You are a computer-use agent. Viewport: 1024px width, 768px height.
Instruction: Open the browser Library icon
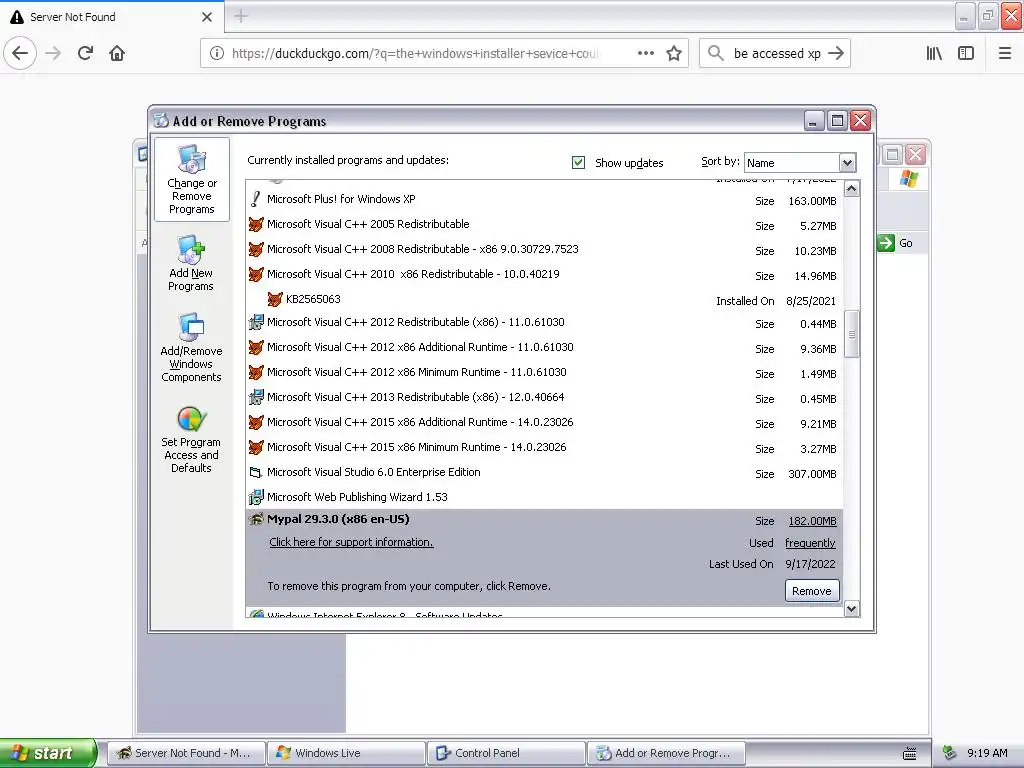pos(934,53)
